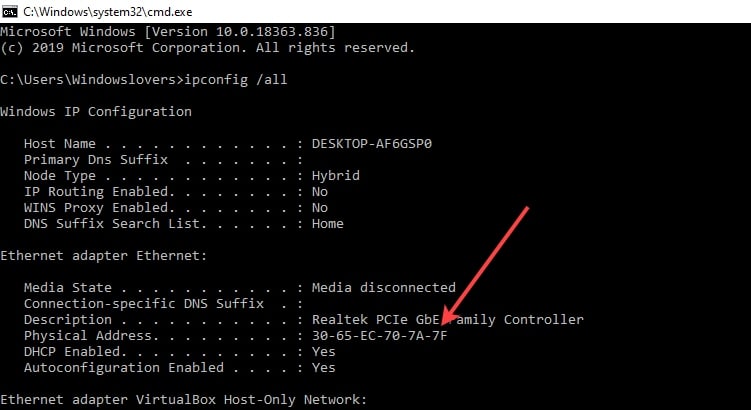This screenshot has height=410, width=751.
Task: Click the C:\Windows\system32\cmd.exe title text
Action: (x=108, y=11)
